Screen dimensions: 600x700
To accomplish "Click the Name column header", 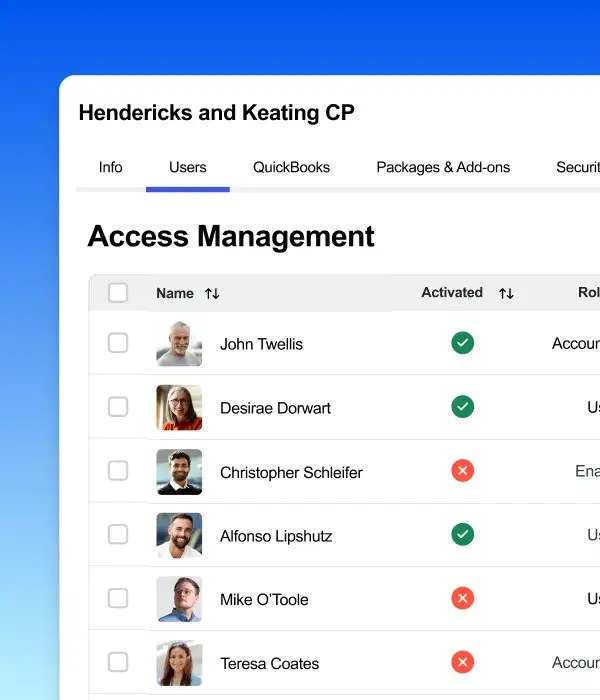I will 175,293.
